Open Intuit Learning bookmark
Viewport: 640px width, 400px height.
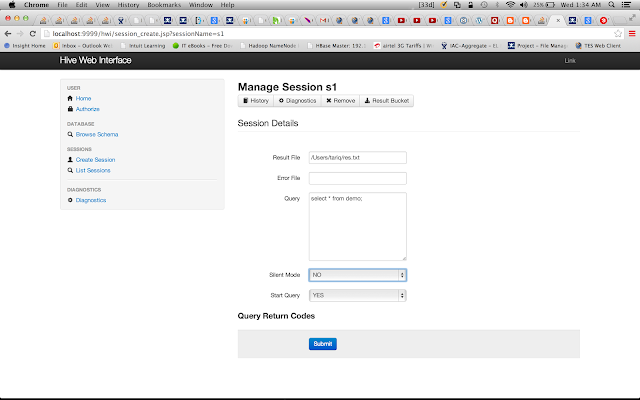pyautogui.click(x=143, y=46)
